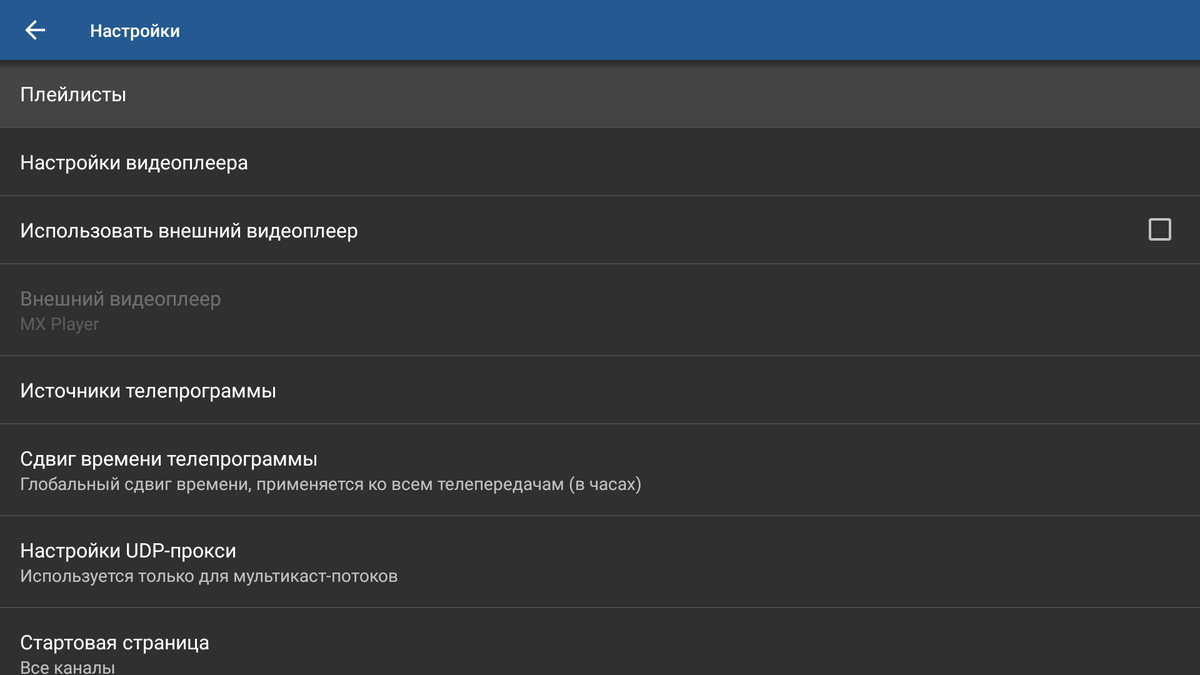Tap the Настройки title in the header
The width and height of the screenshot is (1200, 675).
(137, 30)
